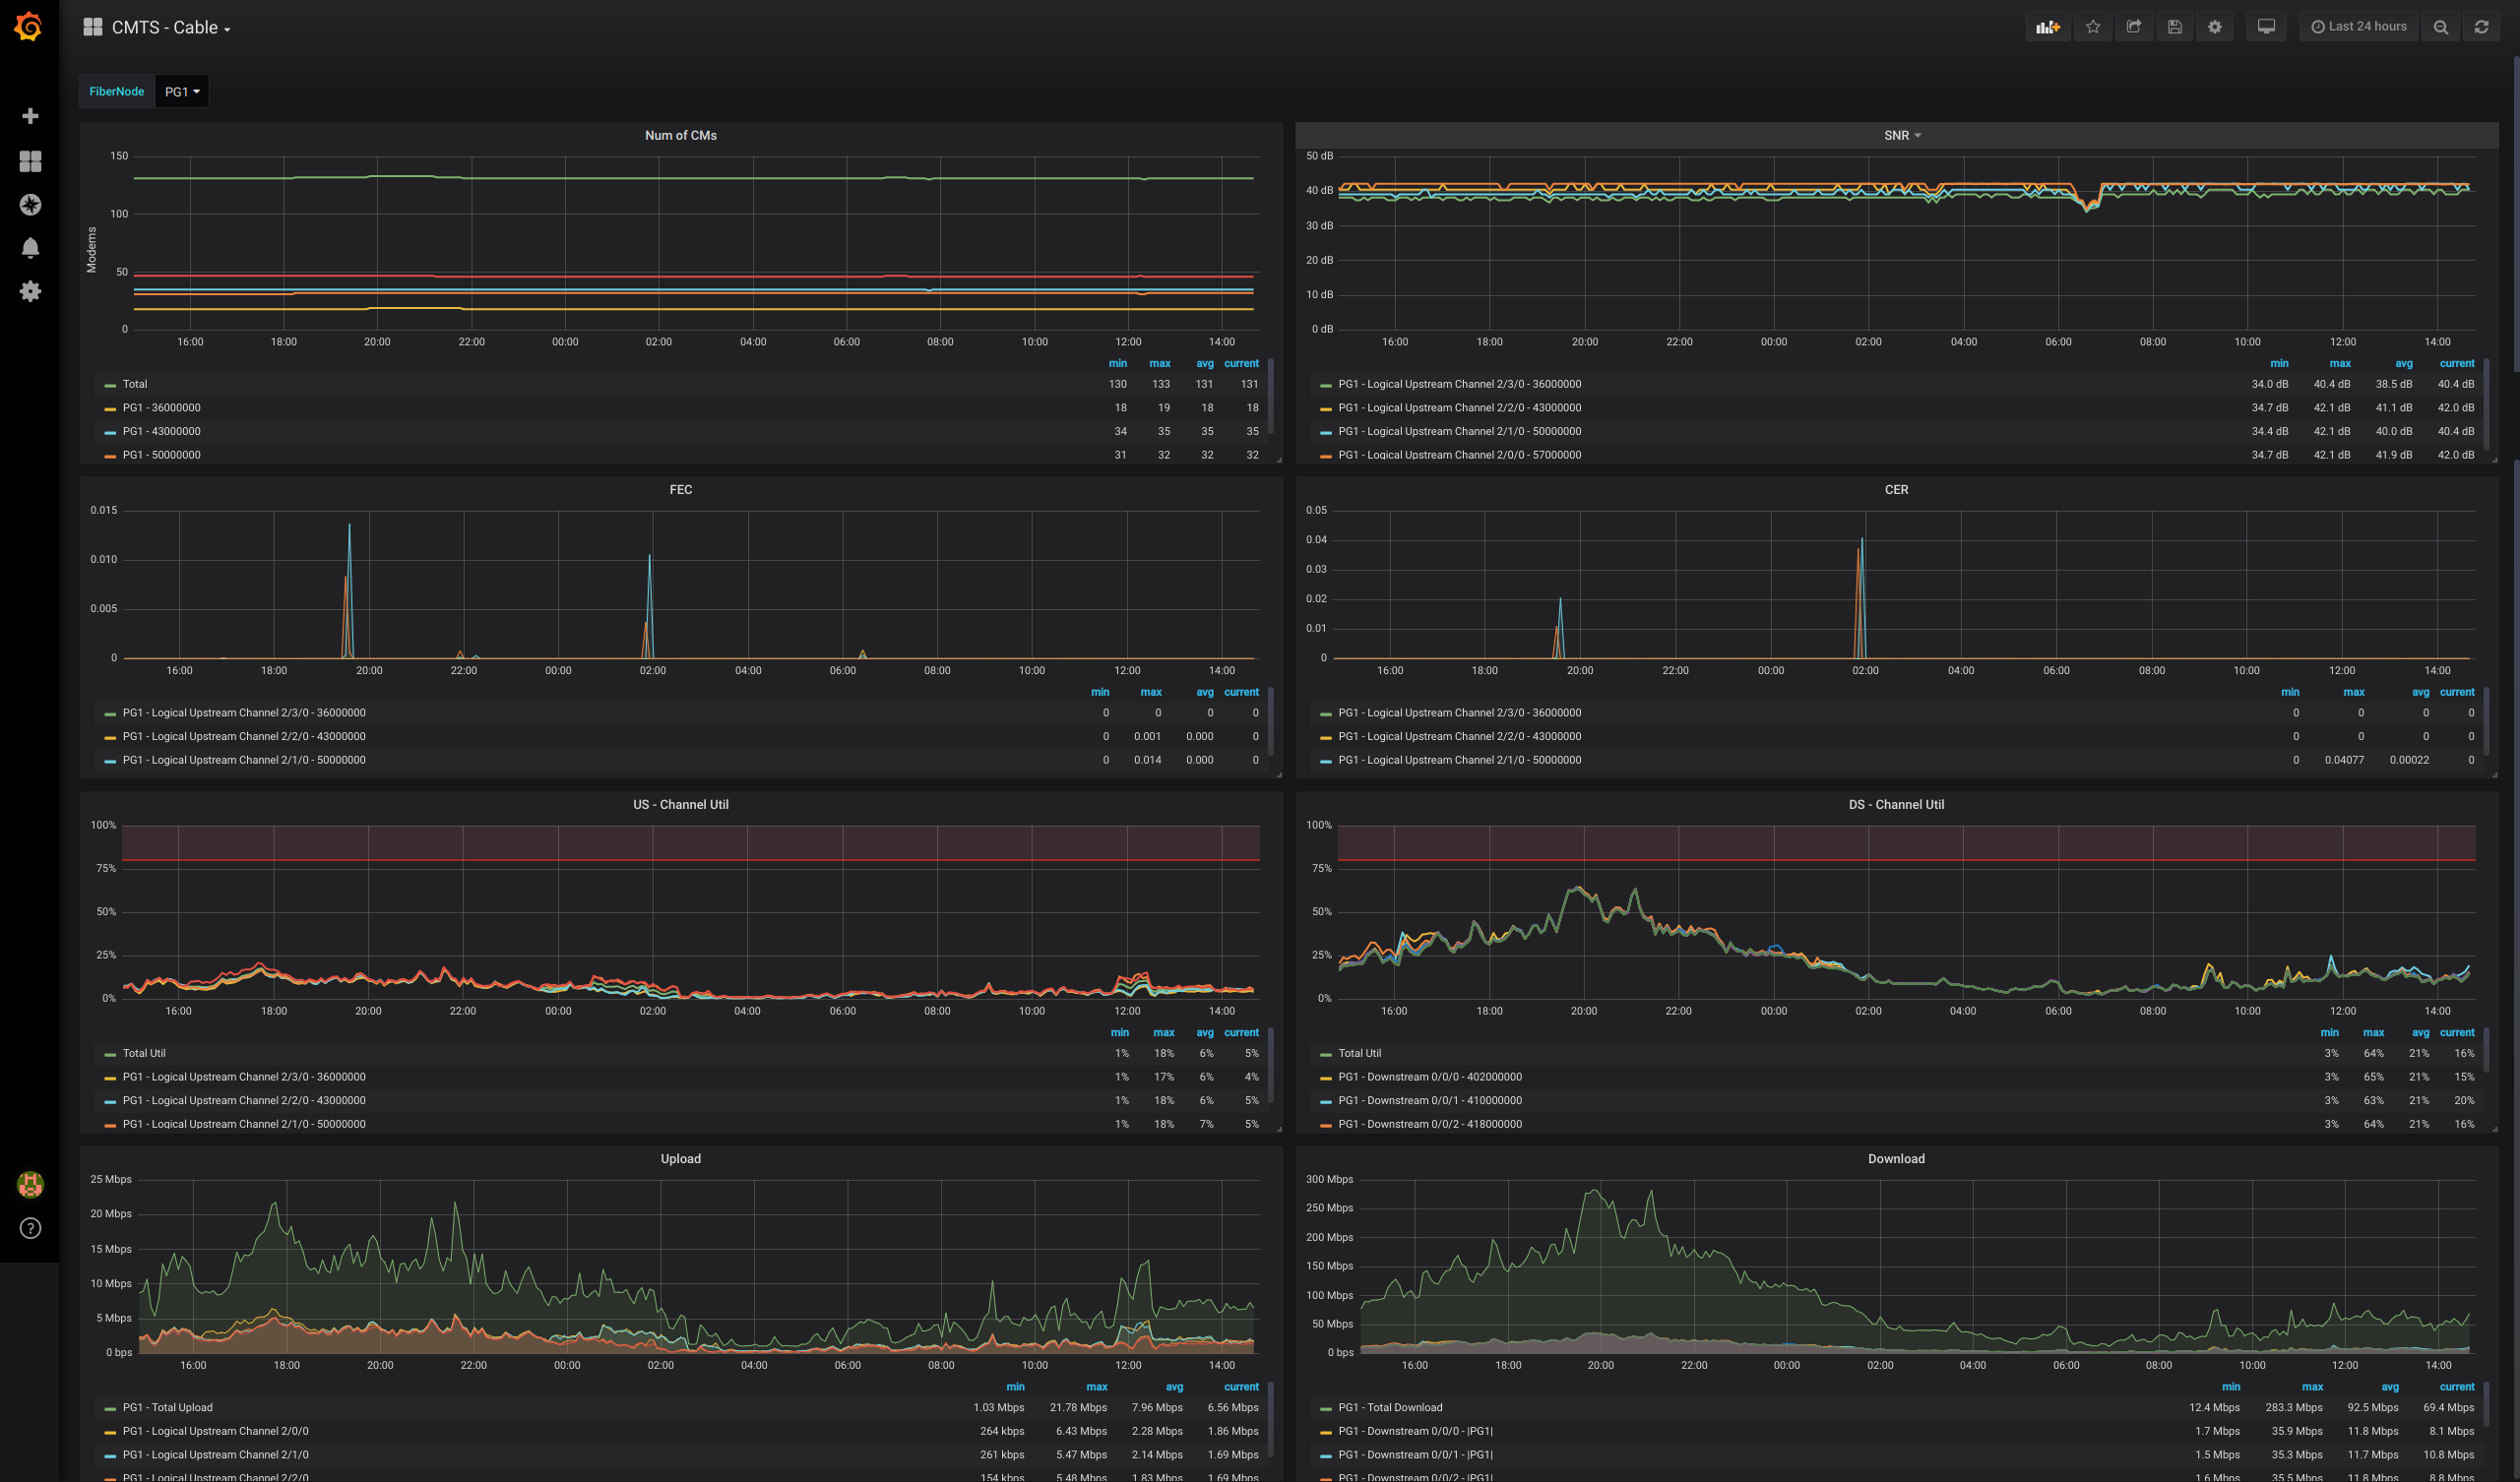Hide PG1 - Total Upload series in Upload legend
2520x1482 pixels.
(167, 1407)
